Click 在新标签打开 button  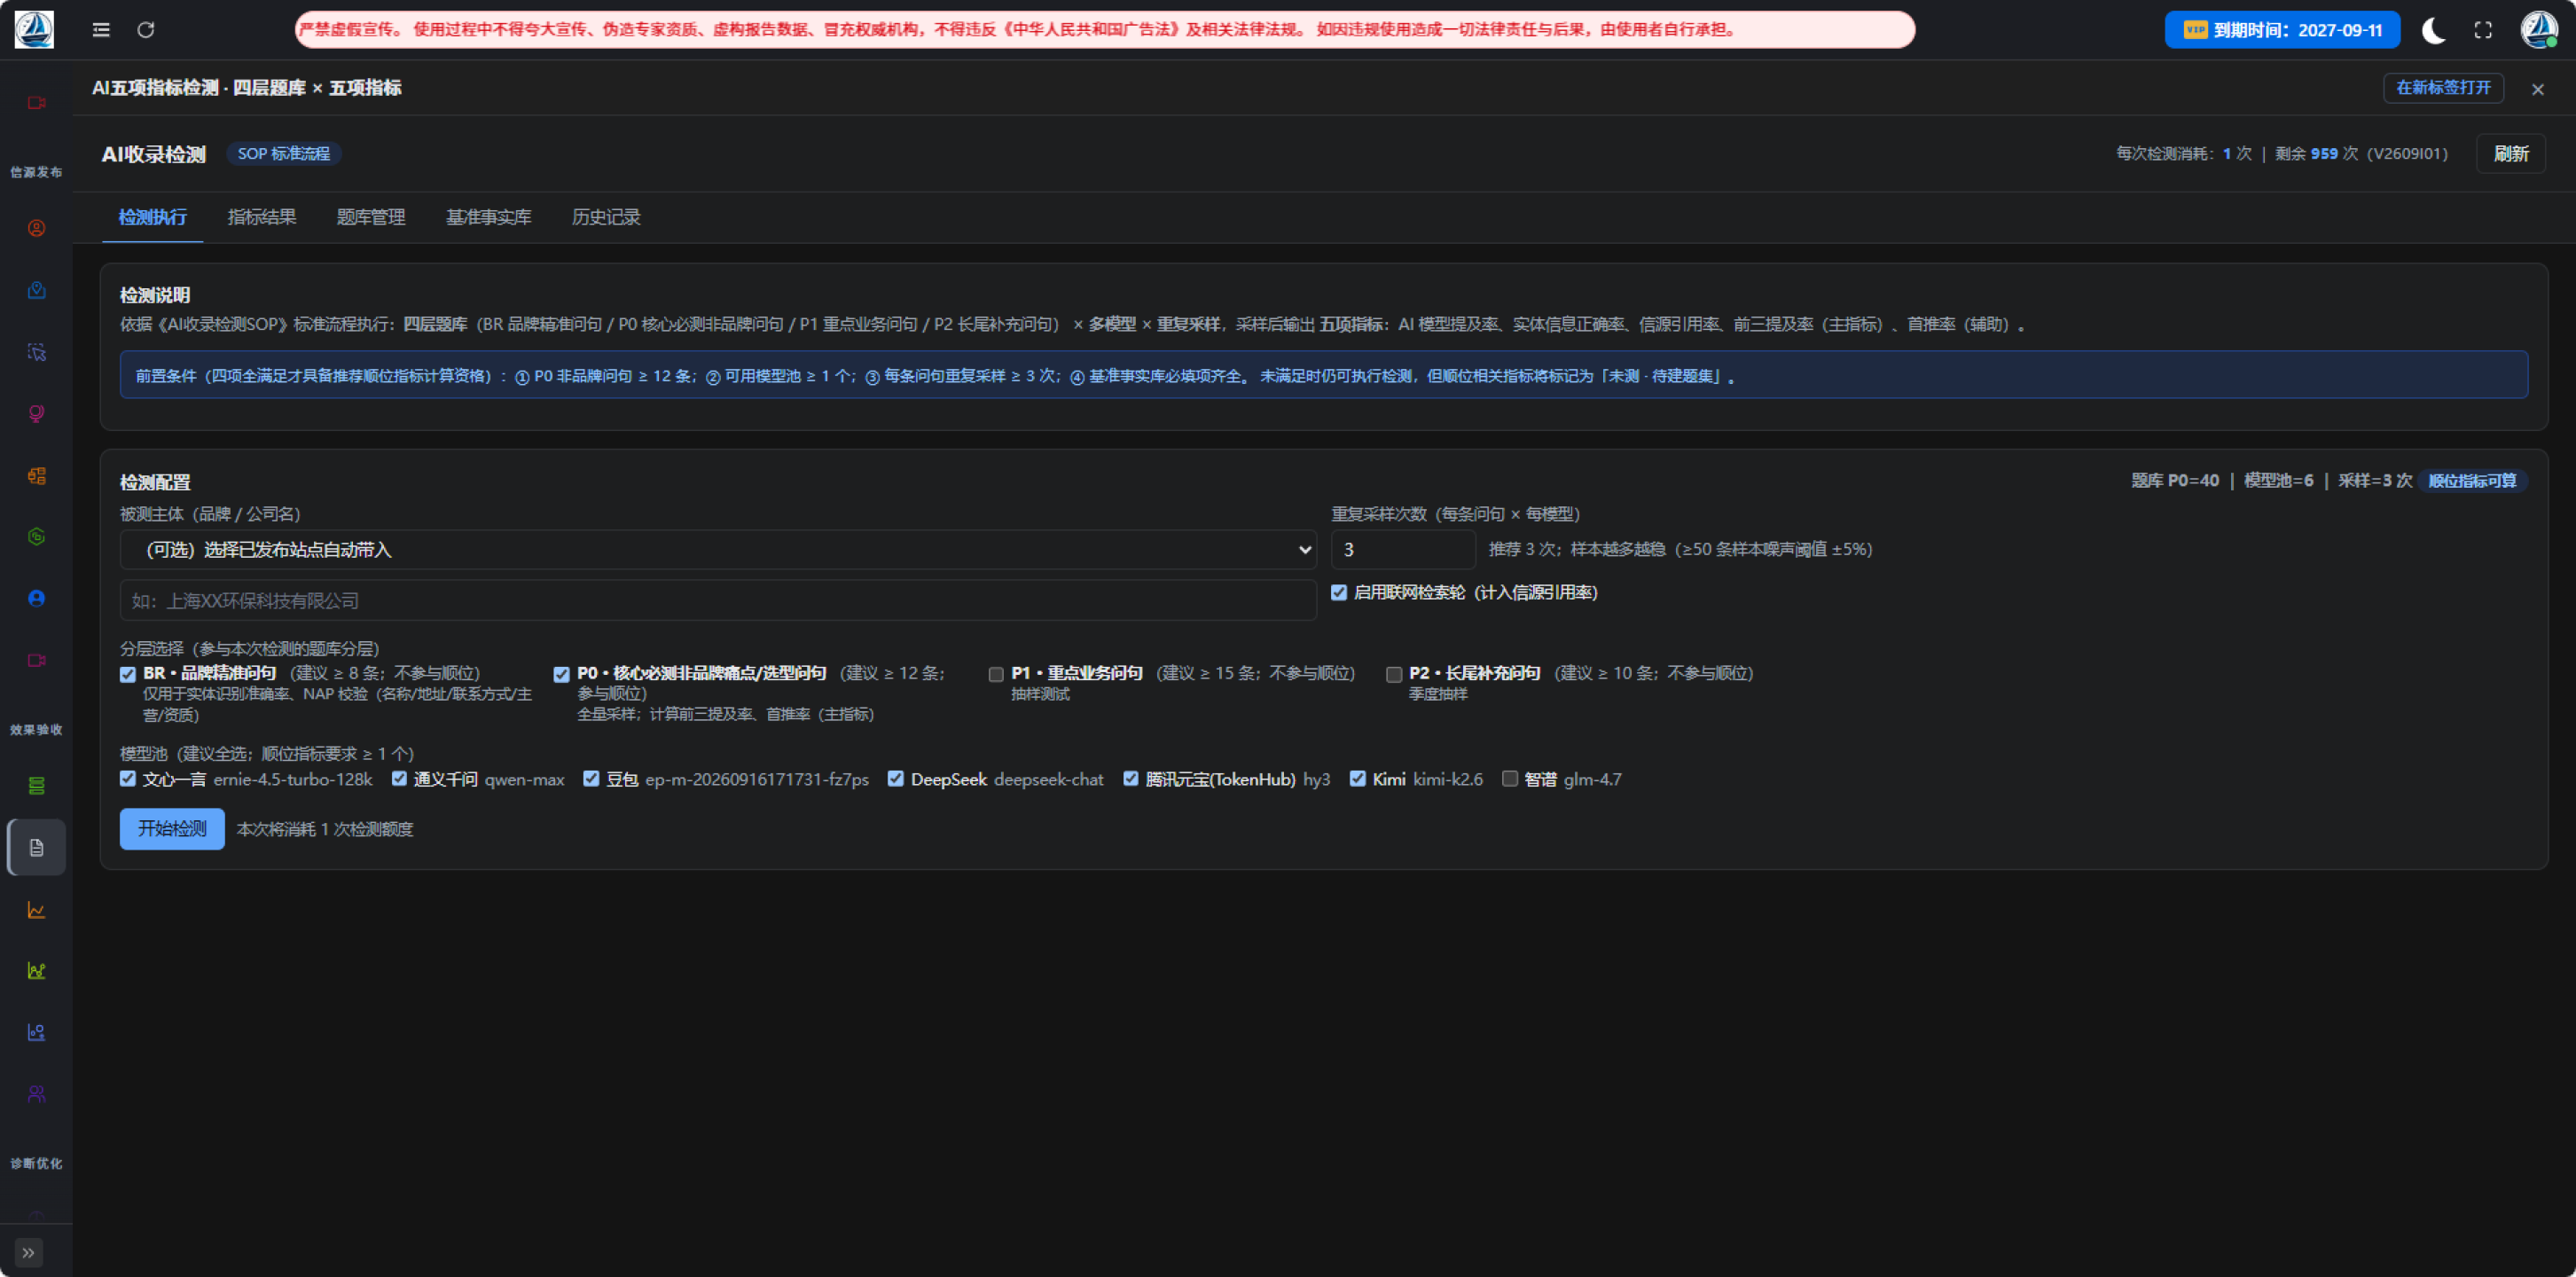pyautogui.click(x=2444, y=88)
